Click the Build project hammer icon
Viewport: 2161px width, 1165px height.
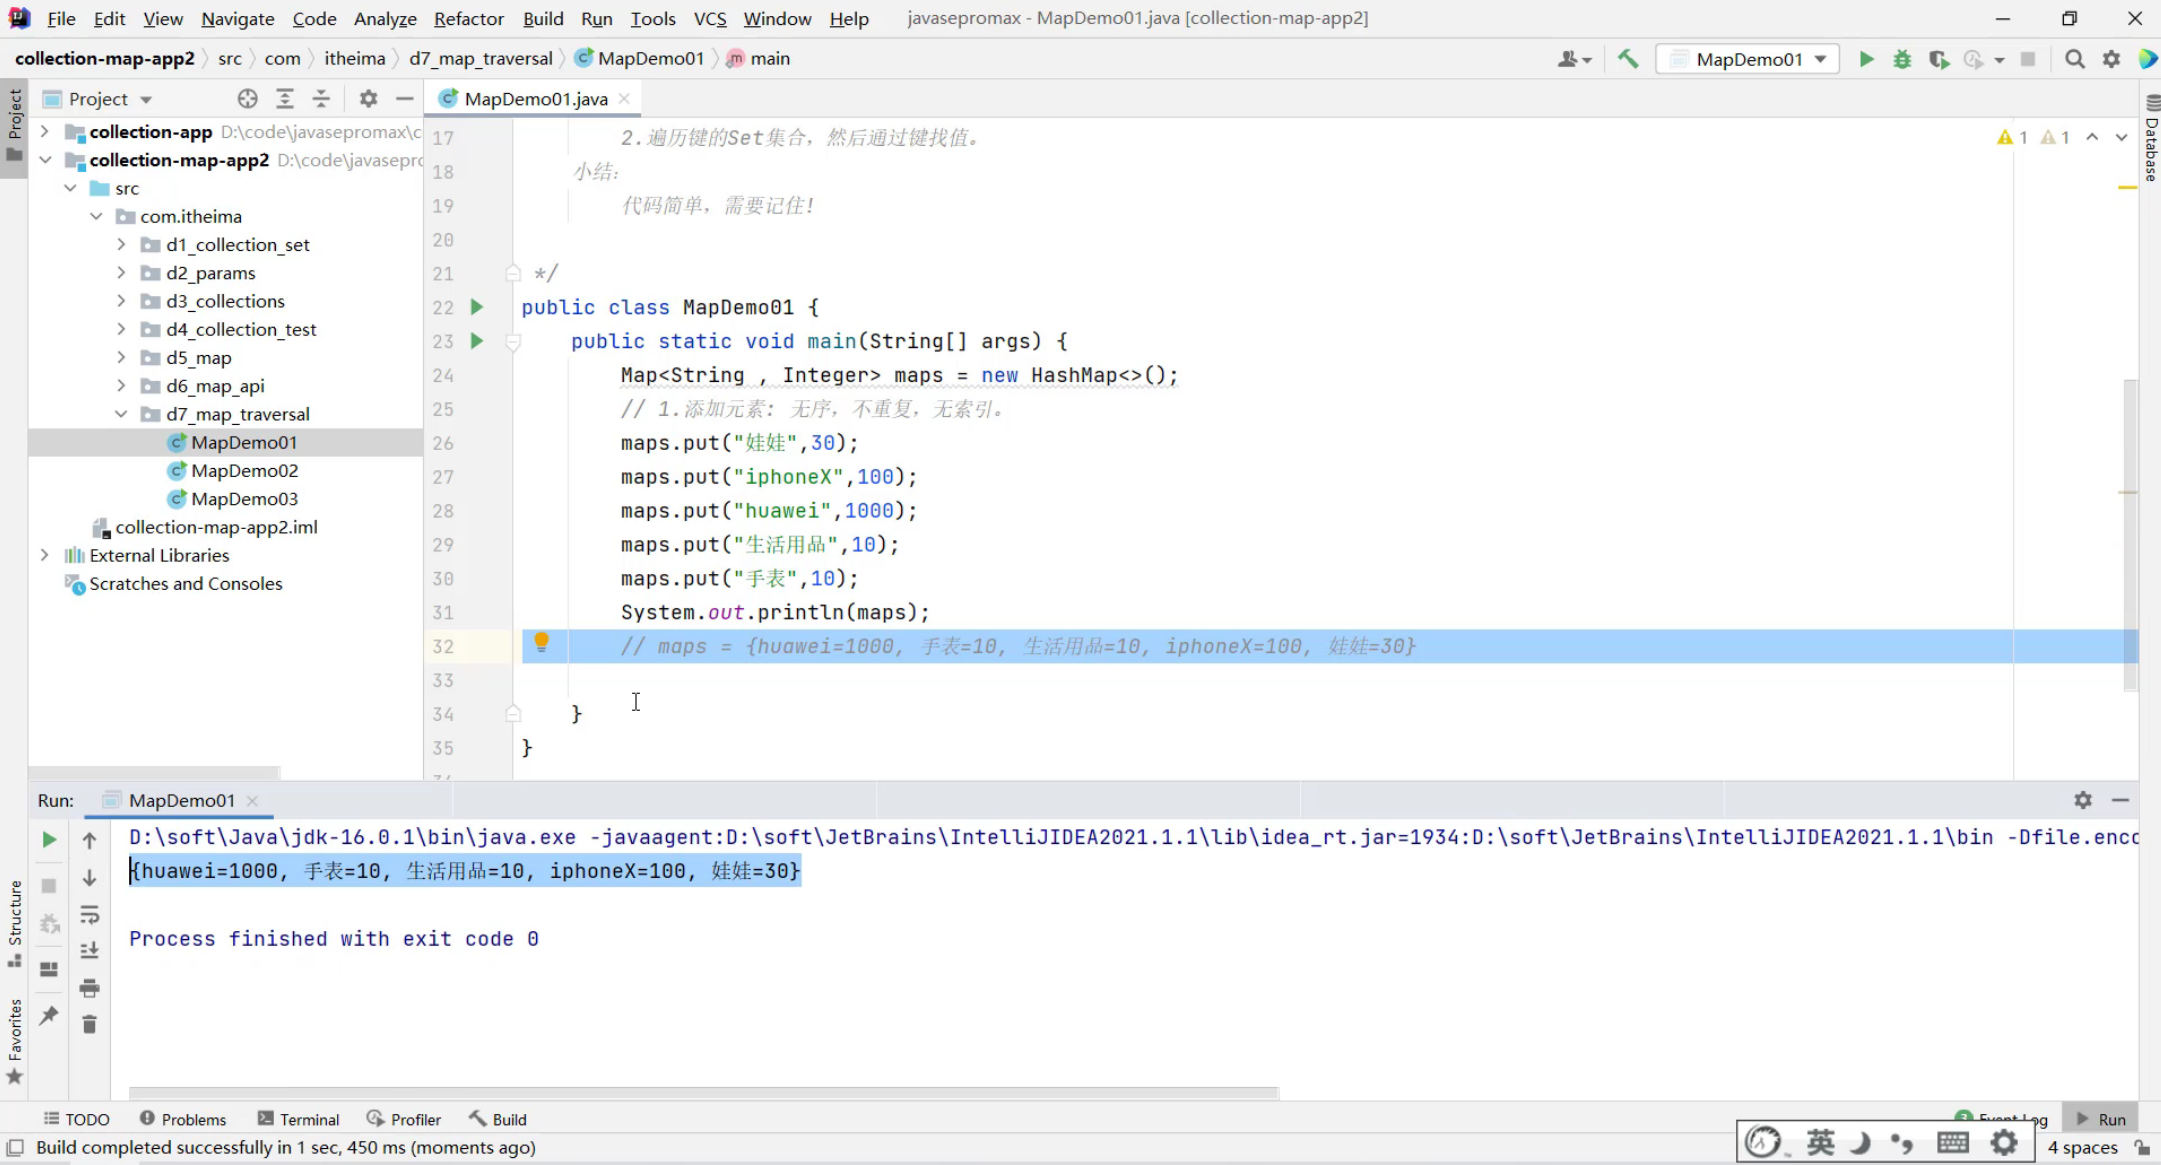[x=1628, y=59]
